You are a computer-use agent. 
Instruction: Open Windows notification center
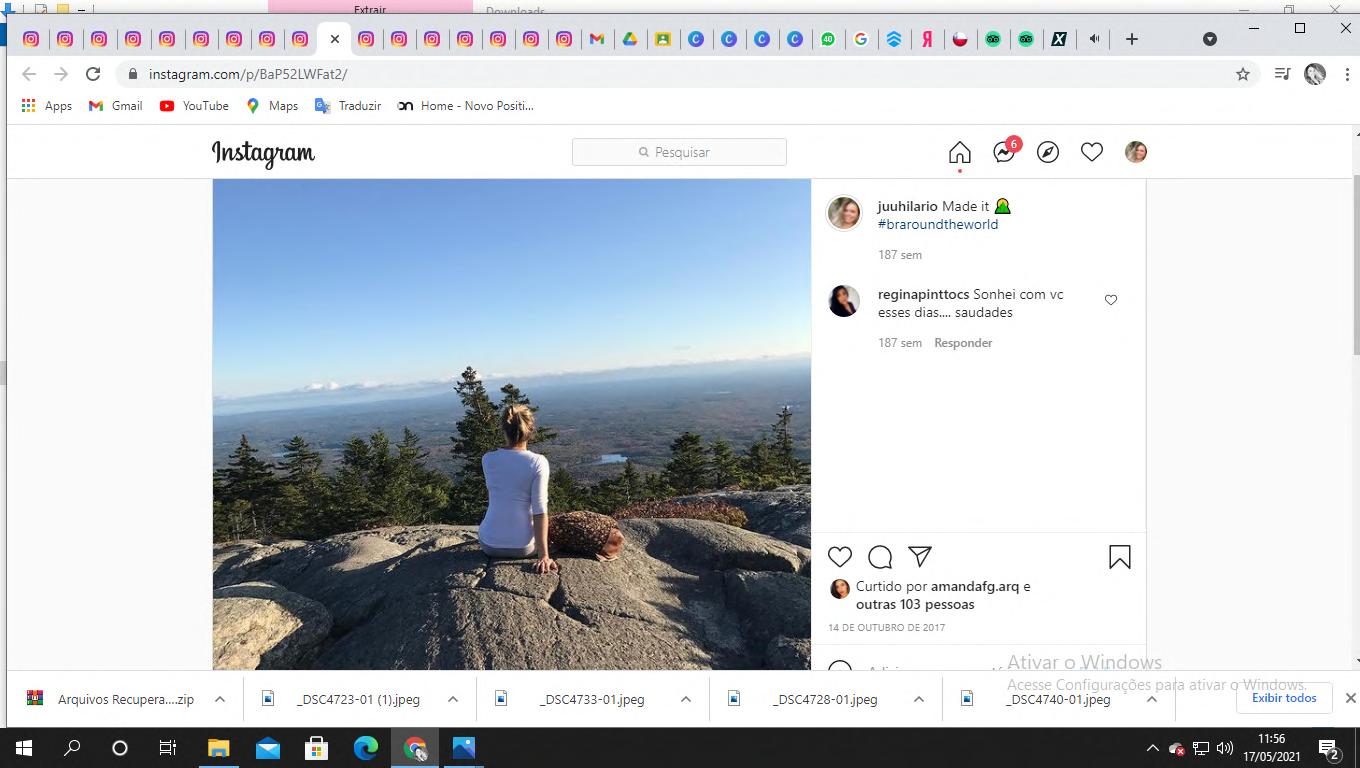(1330, 748)
